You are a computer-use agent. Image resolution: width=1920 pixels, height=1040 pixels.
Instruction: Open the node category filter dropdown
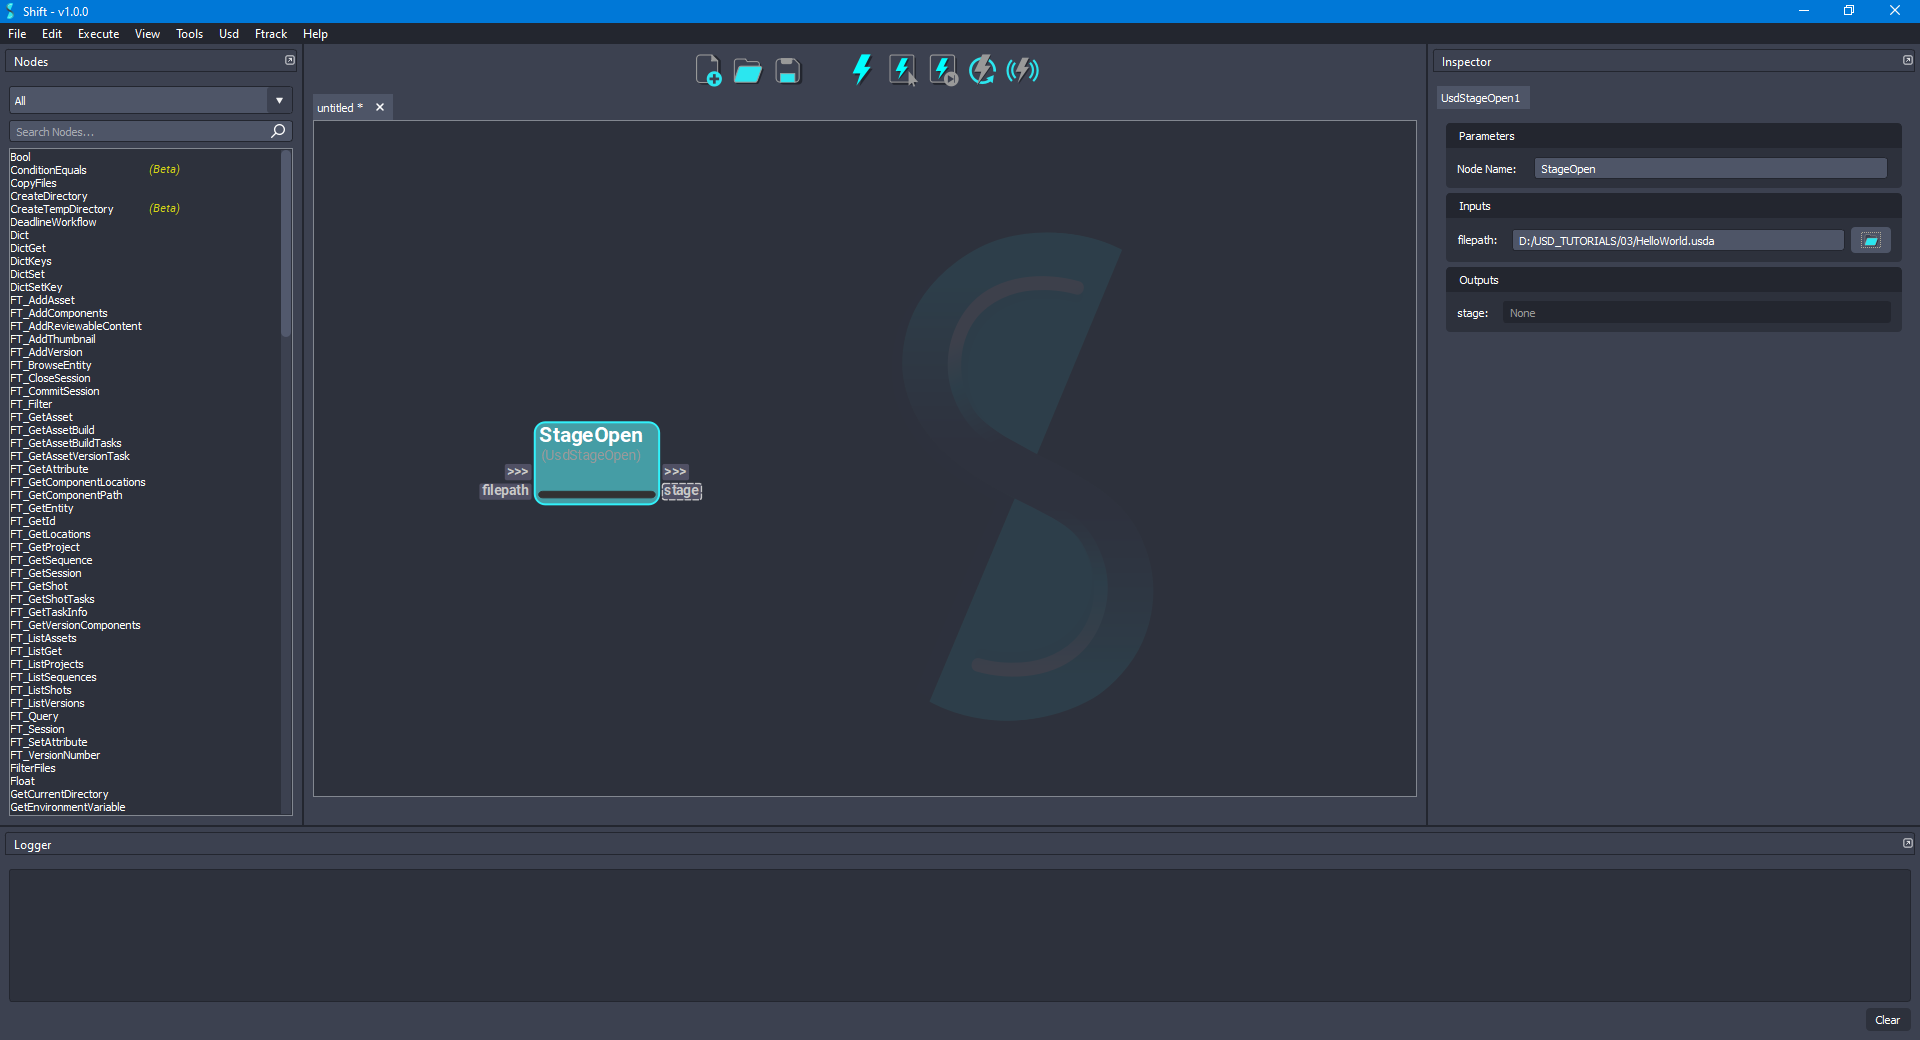[279, 100]
